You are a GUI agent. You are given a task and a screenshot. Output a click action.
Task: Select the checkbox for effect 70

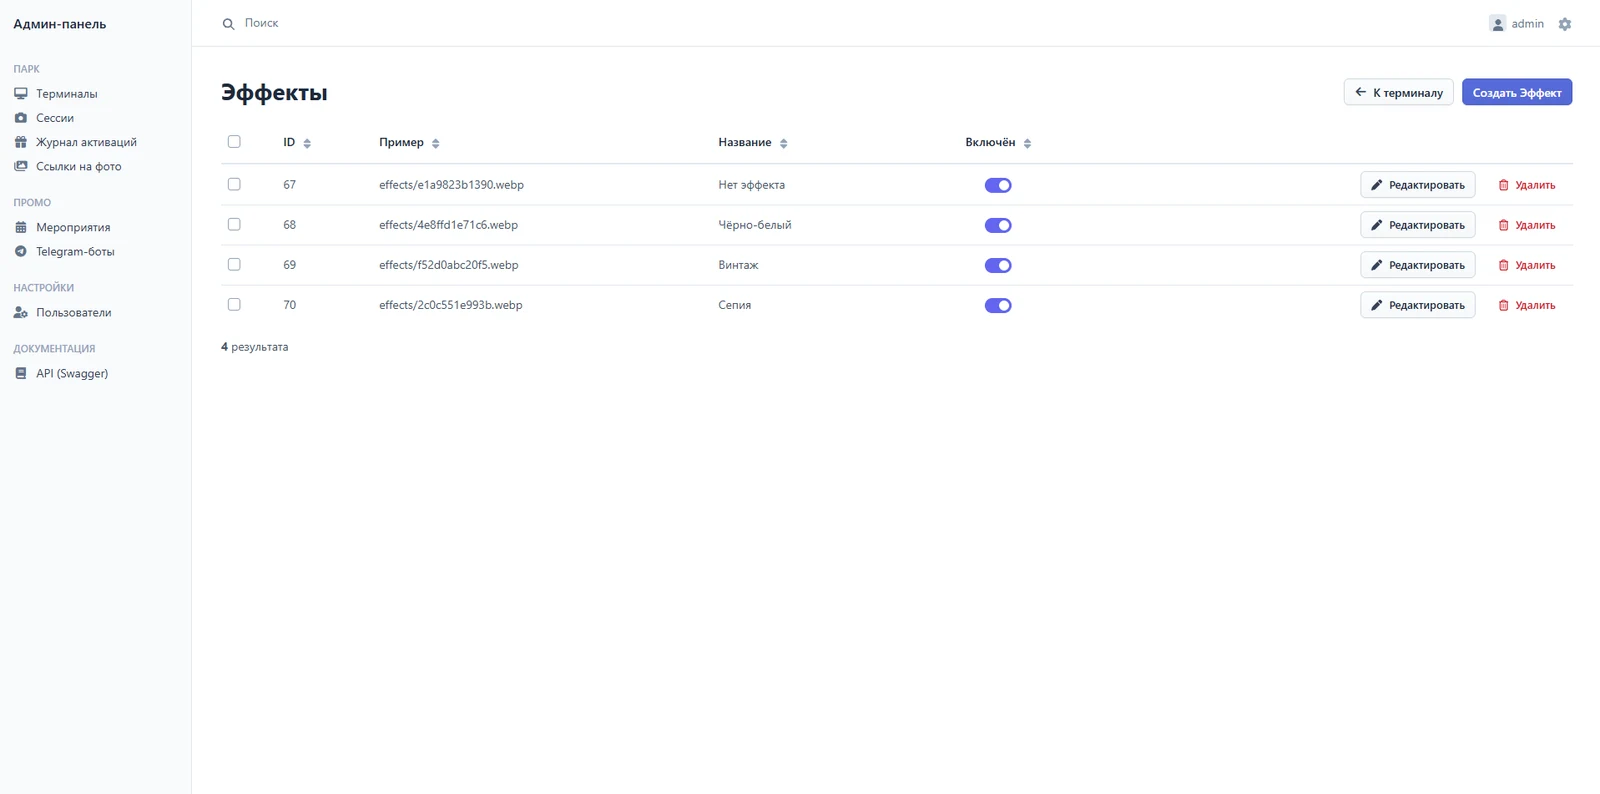click(234, 304)
